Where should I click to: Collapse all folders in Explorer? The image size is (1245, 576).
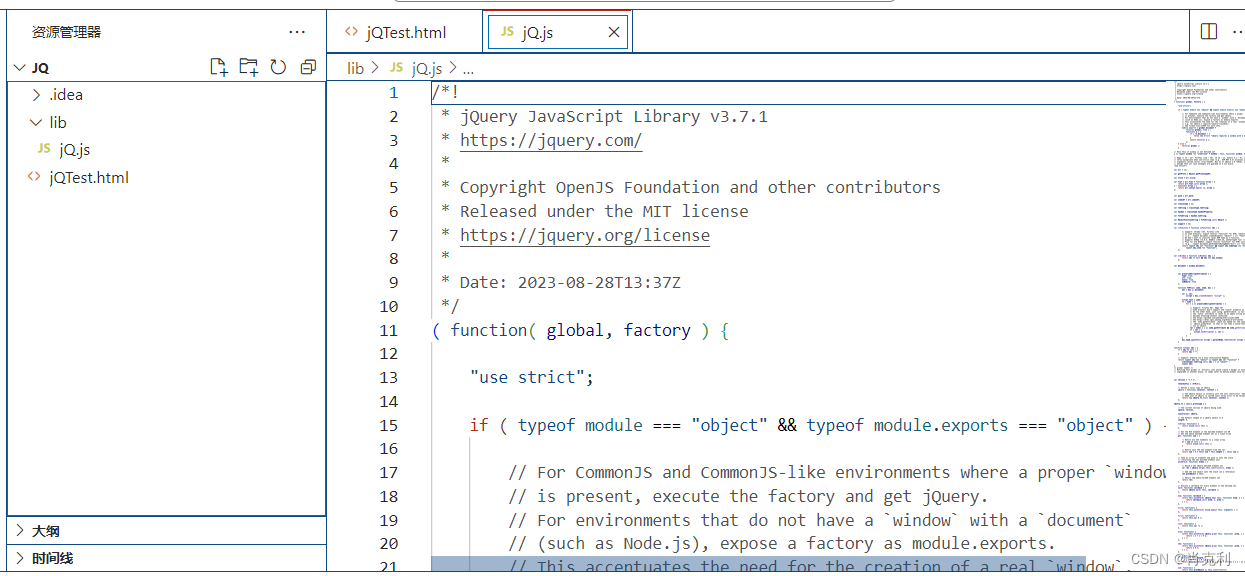click(x=307, y=67)
